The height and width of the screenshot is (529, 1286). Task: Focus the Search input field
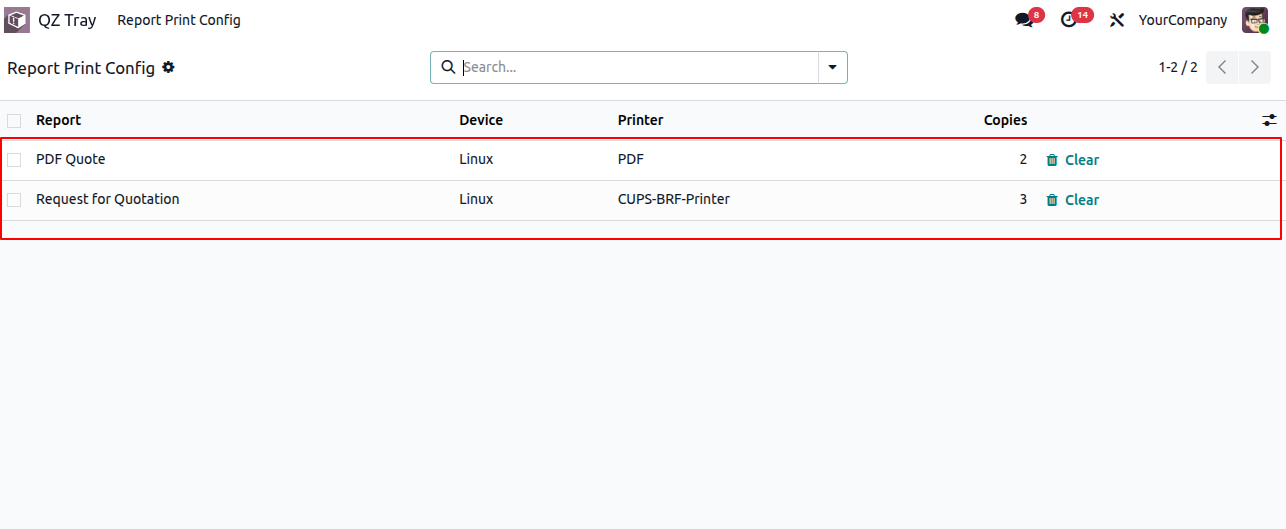point(638,67)
